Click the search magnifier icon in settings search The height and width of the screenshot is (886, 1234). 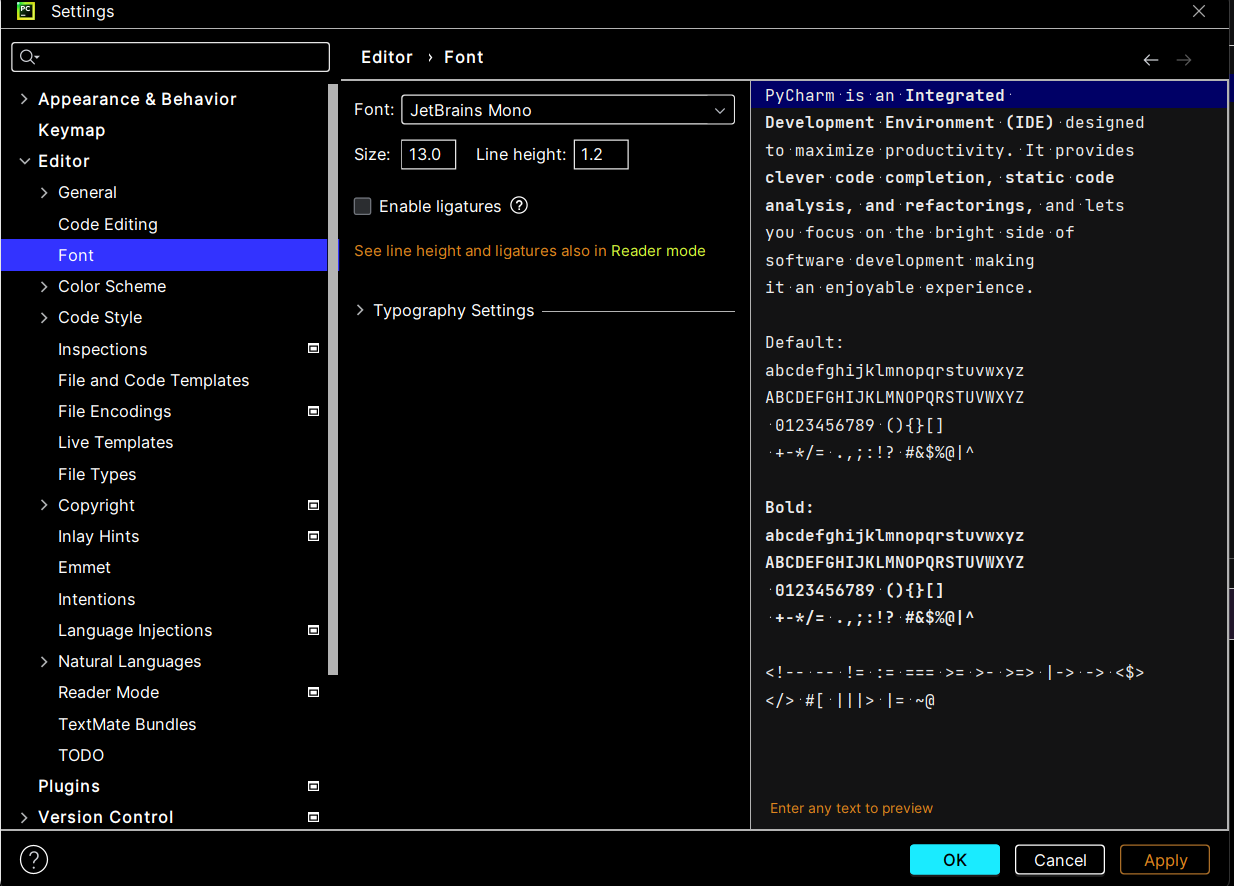29,57
